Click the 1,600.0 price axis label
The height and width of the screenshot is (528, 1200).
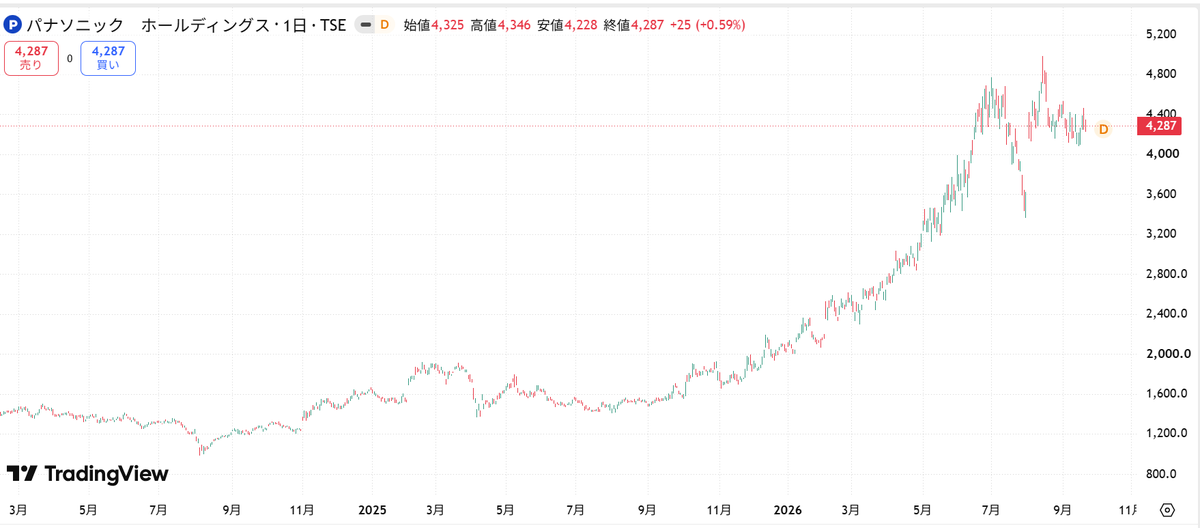tap(1165, 394)
